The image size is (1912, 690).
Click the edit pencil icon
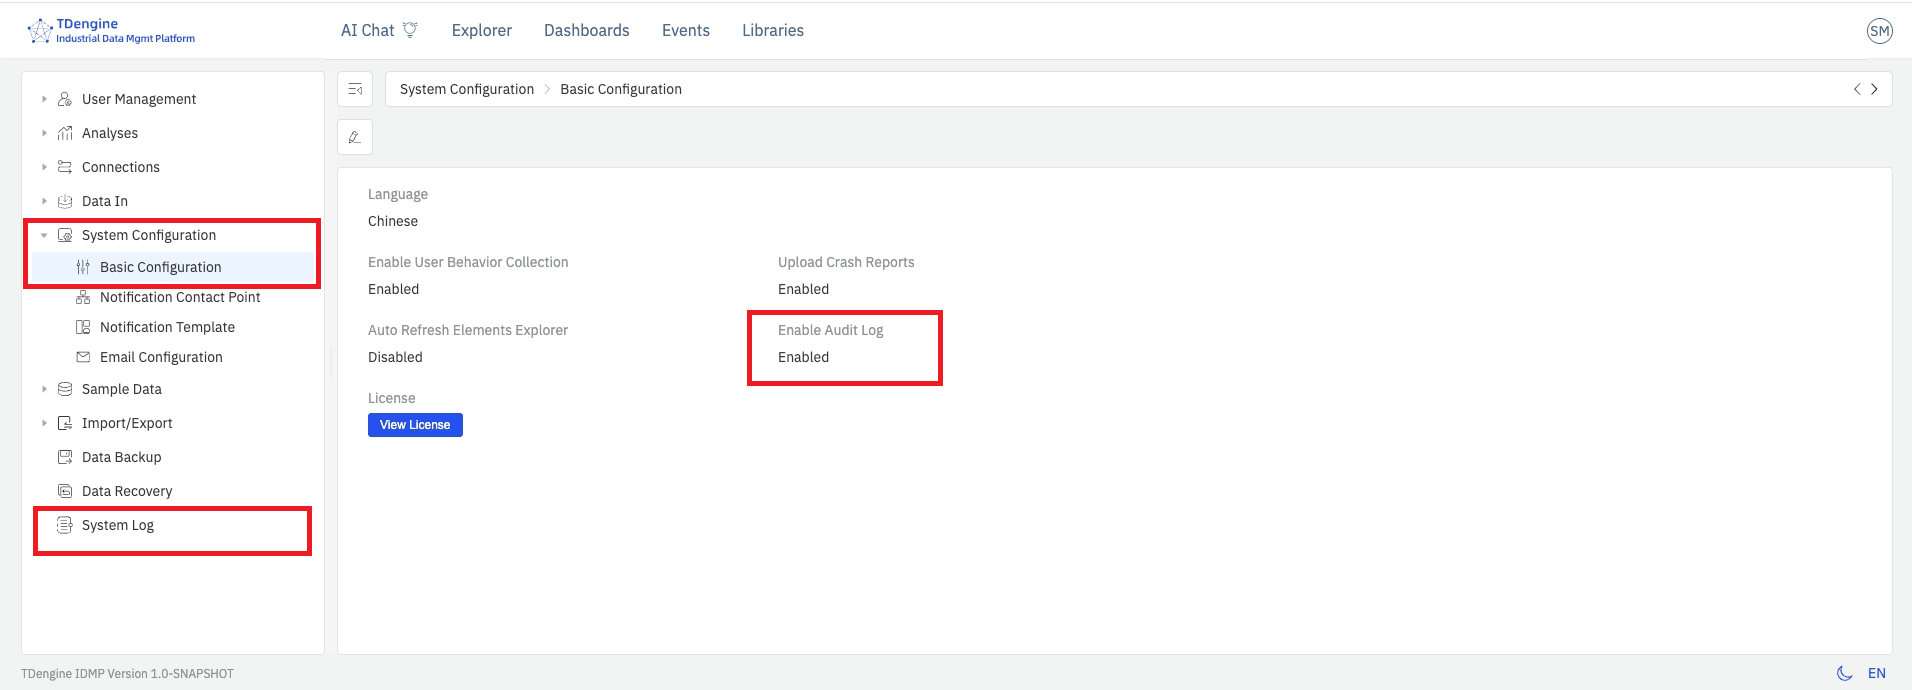click(x=355, y=137)
